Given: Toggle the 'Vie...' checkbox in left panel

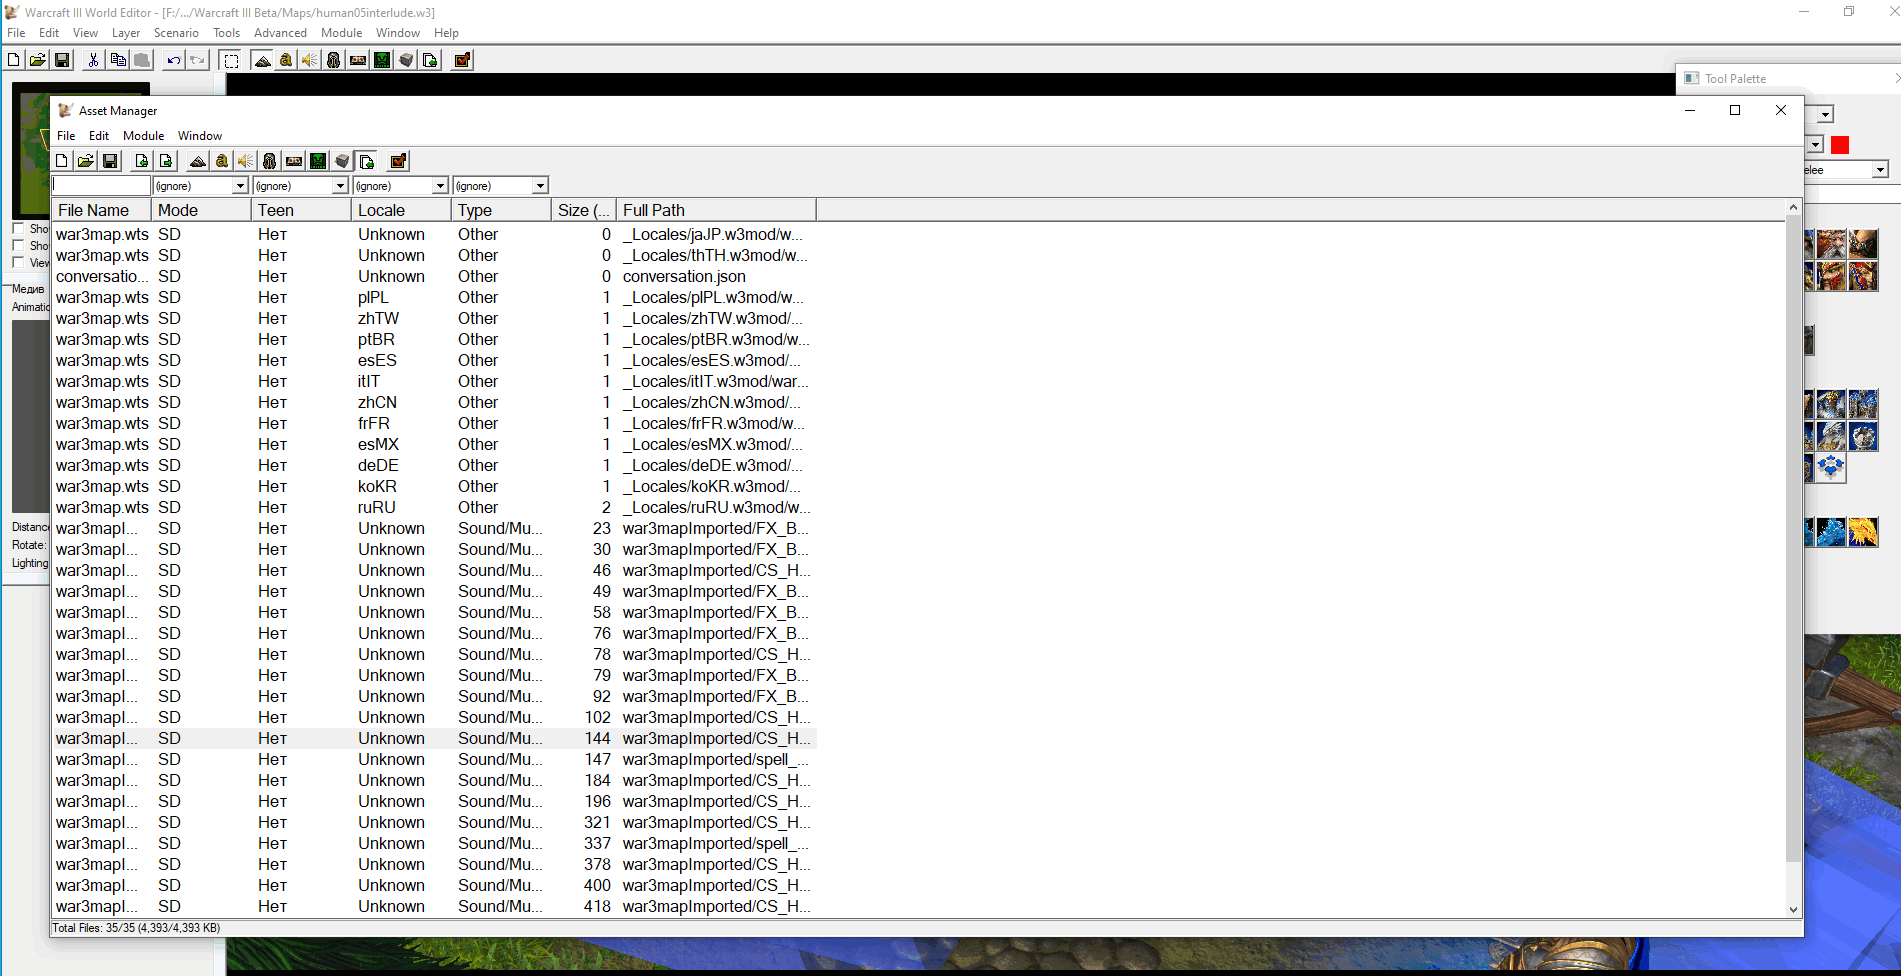Looking at the screenshot, I should coord(18,263).
